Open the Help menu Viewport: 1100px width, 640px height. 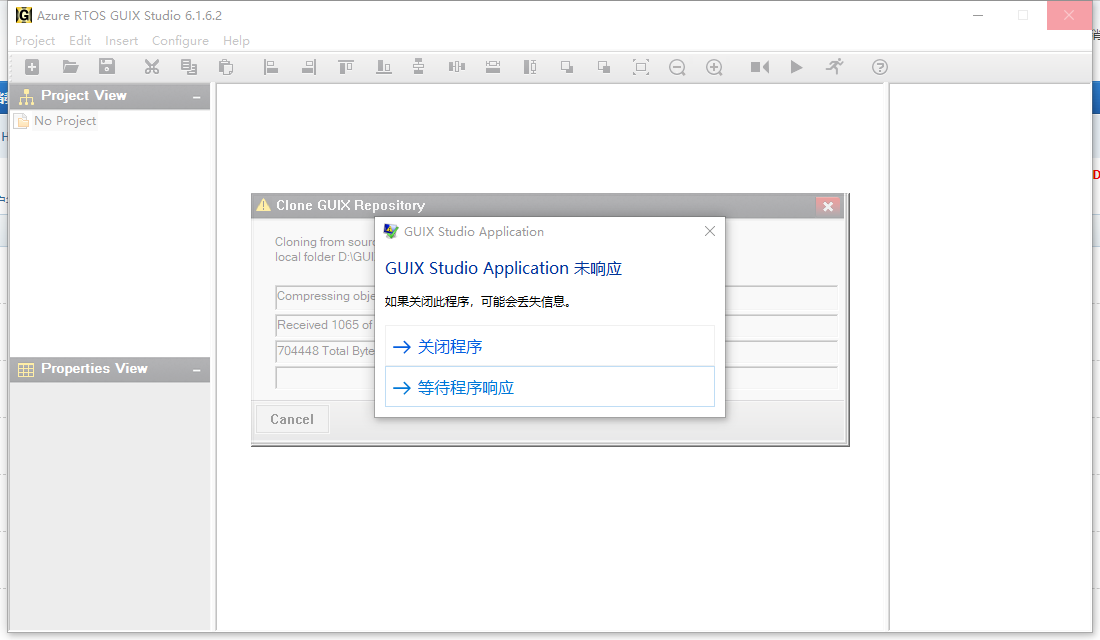pos(236,41)
